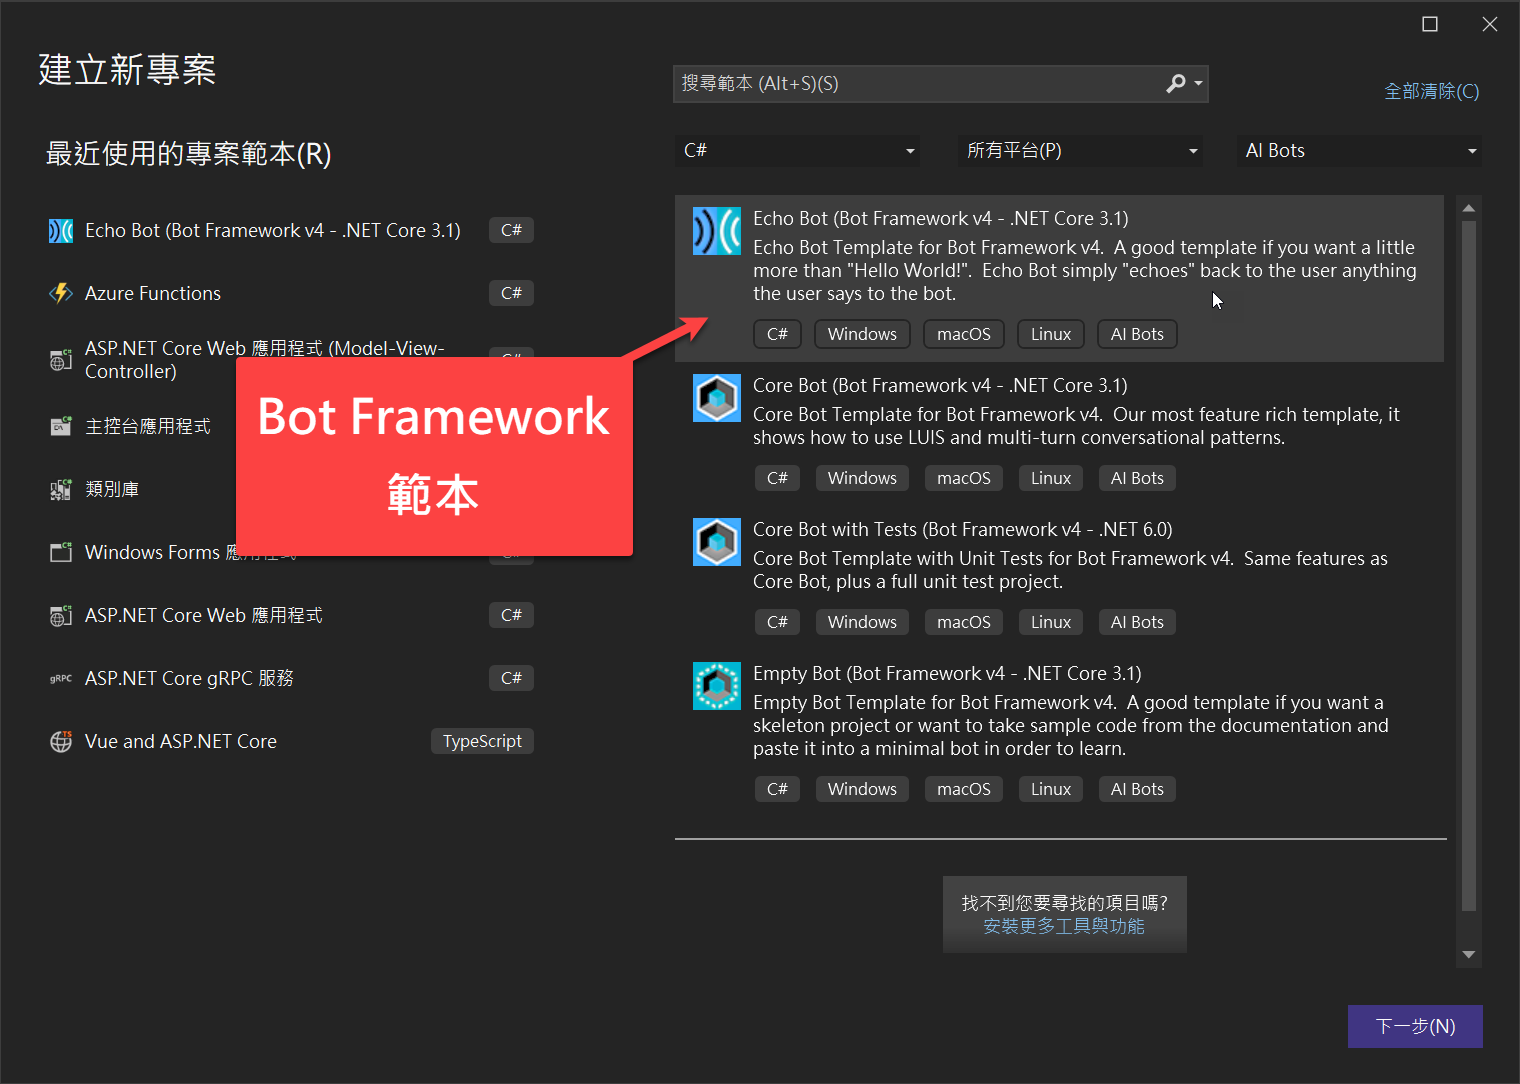The width and height of the screenshot is (1520, 1084).
Task: Click AI Bots tag under Echo Bot result
Action: (x=1137, y=335)
